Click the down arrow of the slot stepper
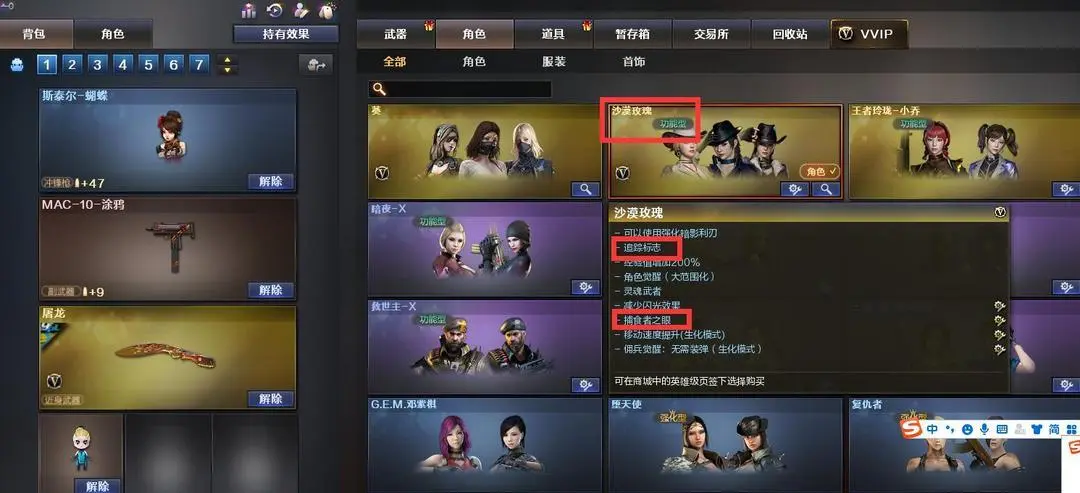The height and width of the screenshot is (493, 1080). click(227, 70)
